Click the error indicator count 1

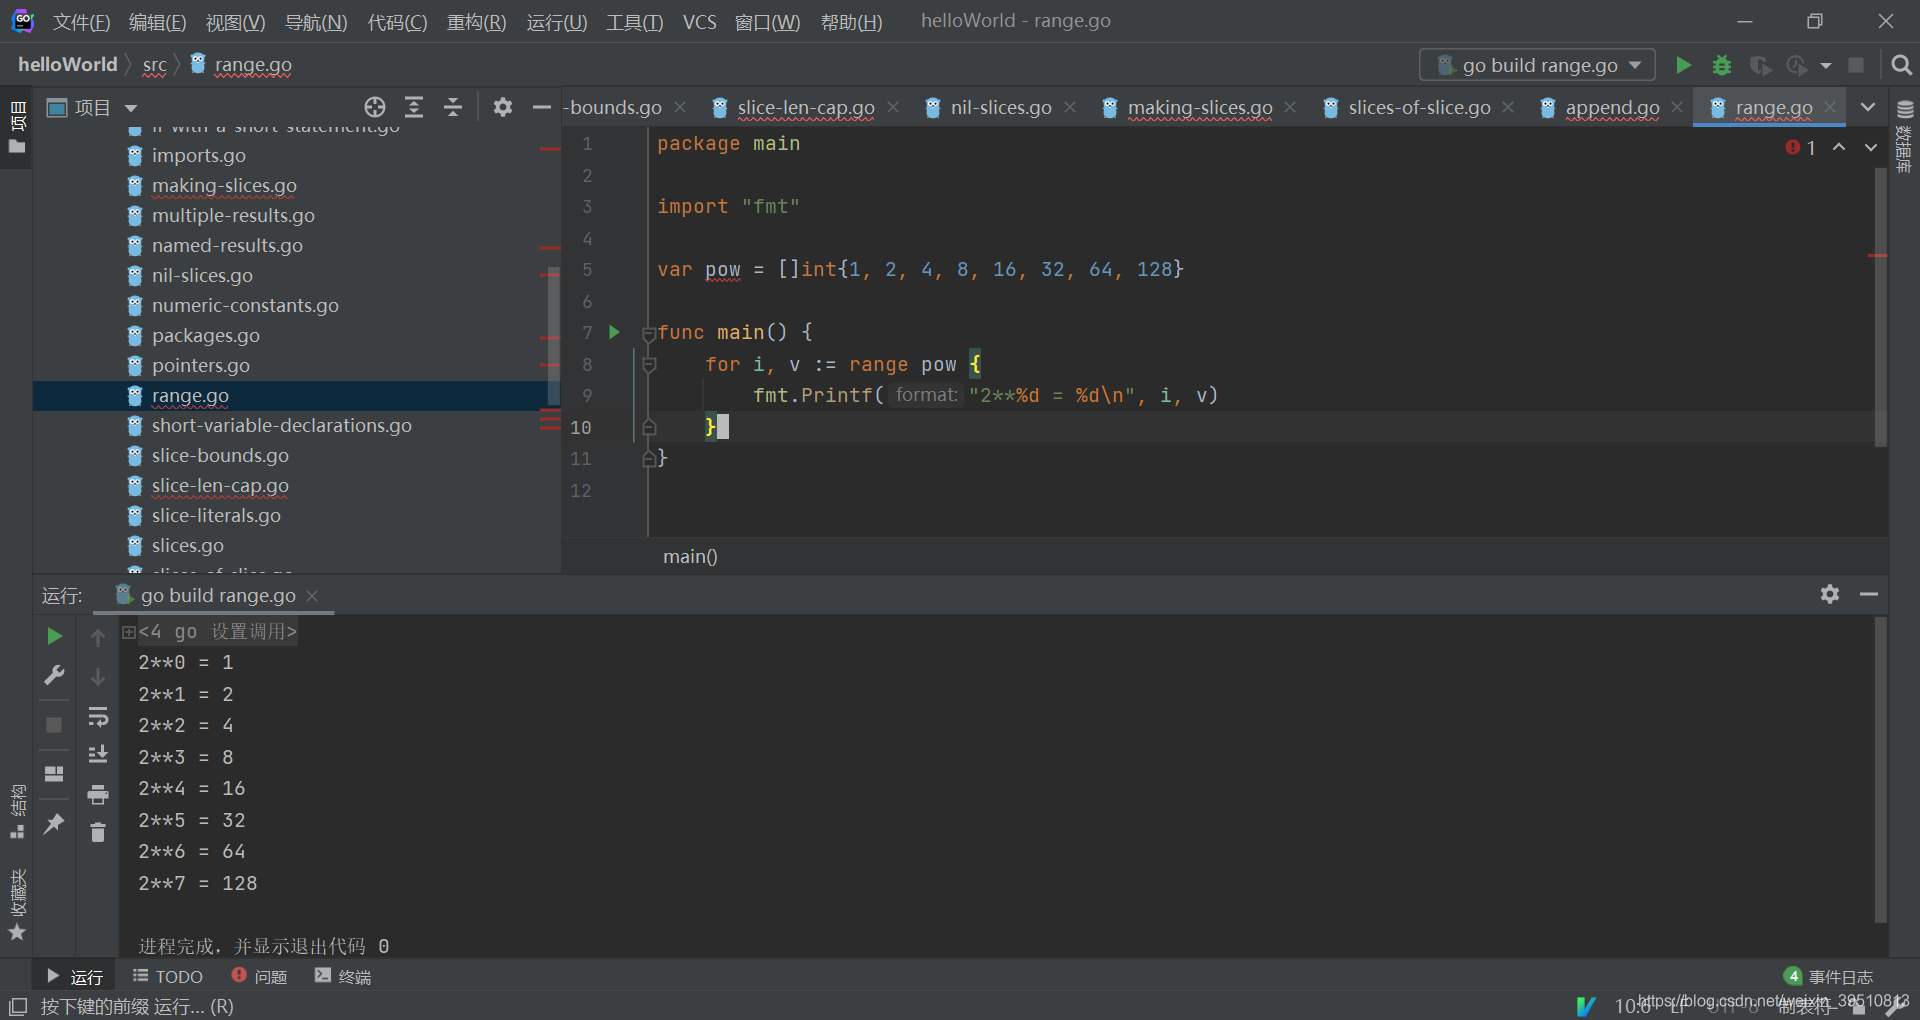click(x=1801, y=147)
